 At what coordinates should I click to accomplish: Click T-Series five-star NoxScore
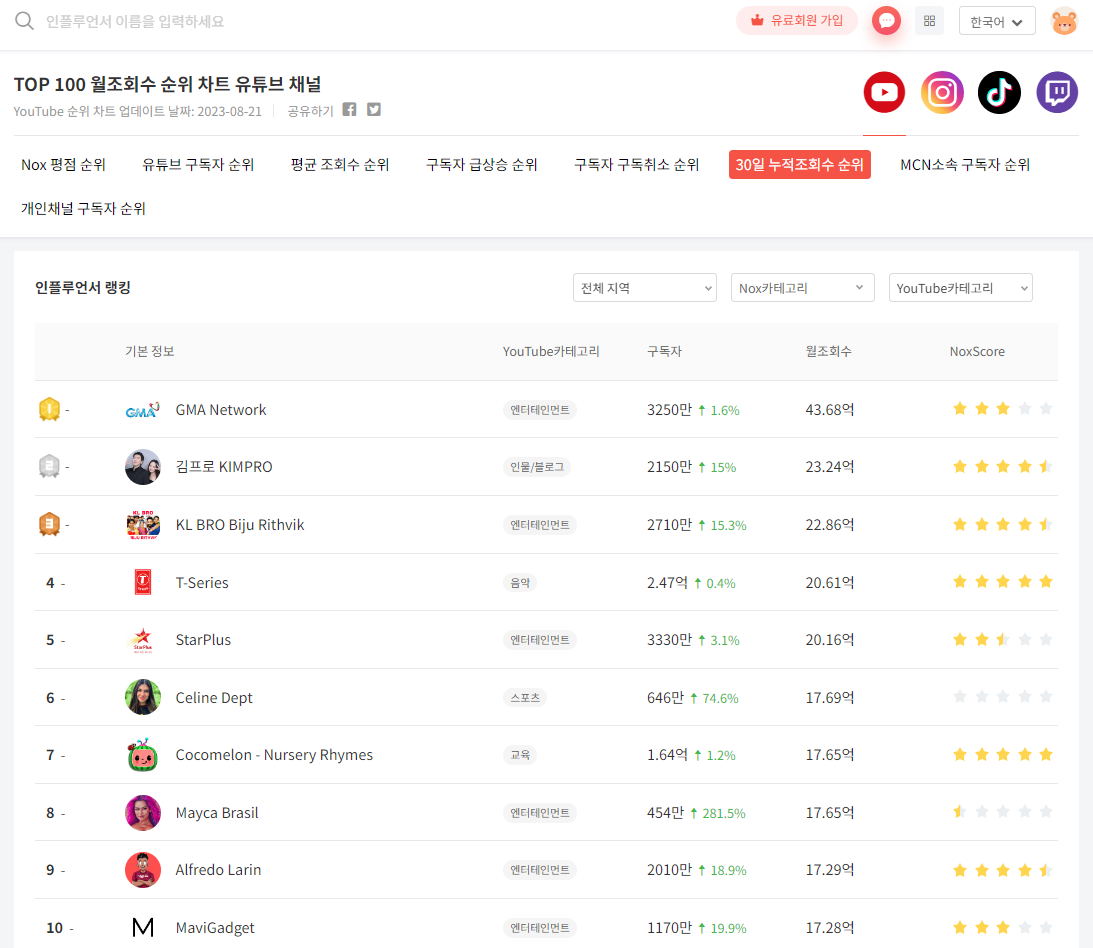[1002, 582]
